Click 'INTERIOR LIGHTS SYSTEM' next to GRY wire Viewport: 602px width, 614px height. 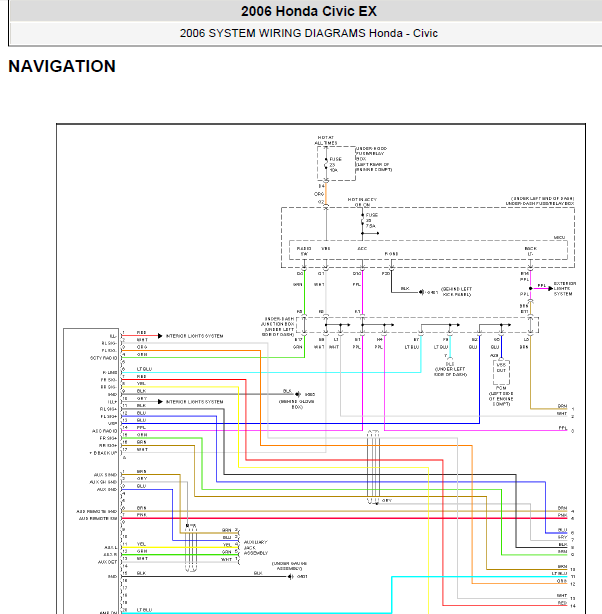pyautogui.click(x=194, y=402)
